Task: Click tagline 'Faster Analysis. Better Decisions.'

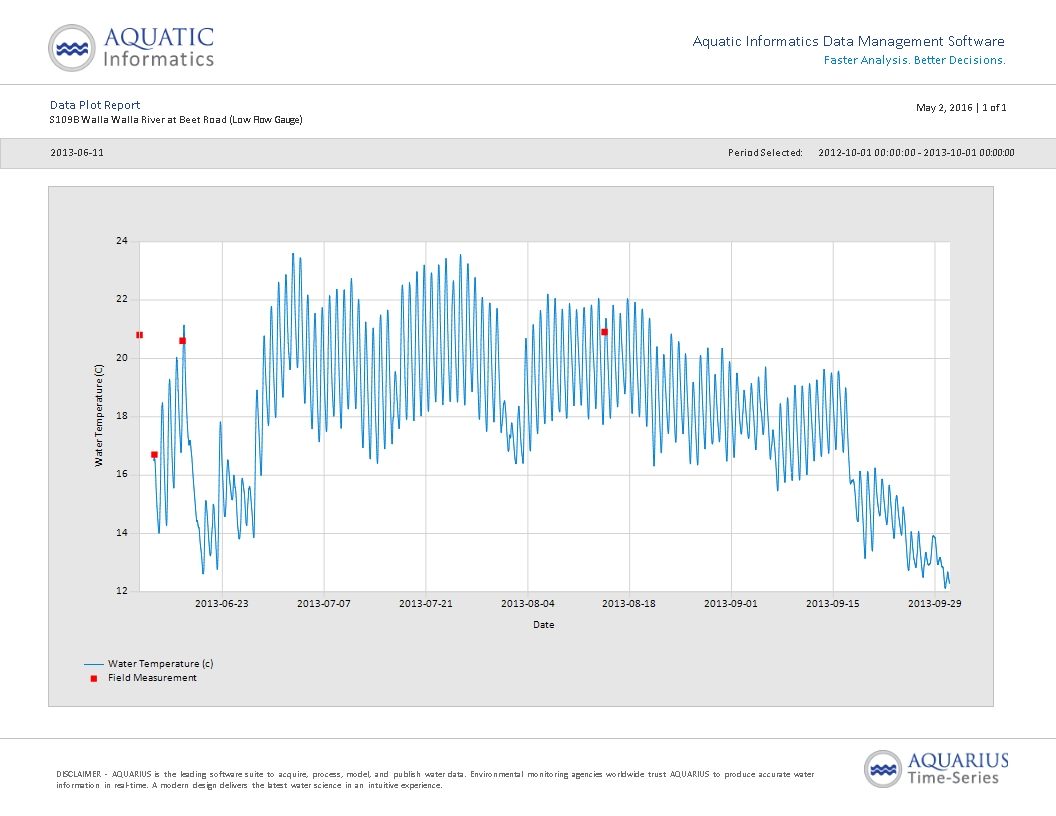Action: tap(915, 60)
